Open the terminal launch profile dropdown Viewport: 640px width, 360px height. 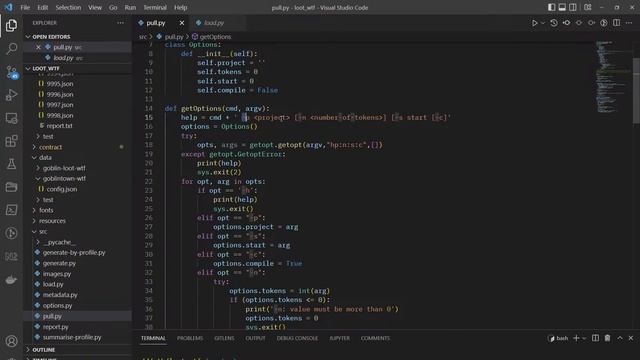[584, 338]
